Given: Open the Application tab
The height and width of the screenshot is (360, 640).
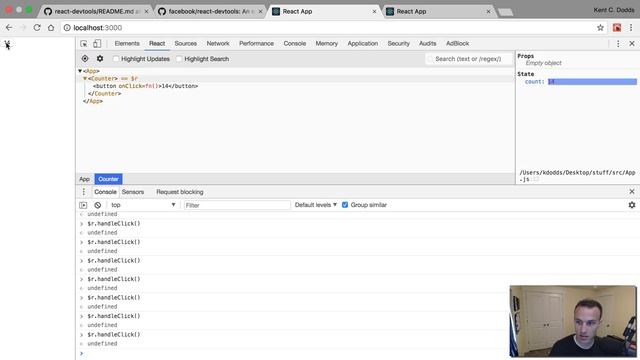Looking at the screenshot, I should (362, 44).
